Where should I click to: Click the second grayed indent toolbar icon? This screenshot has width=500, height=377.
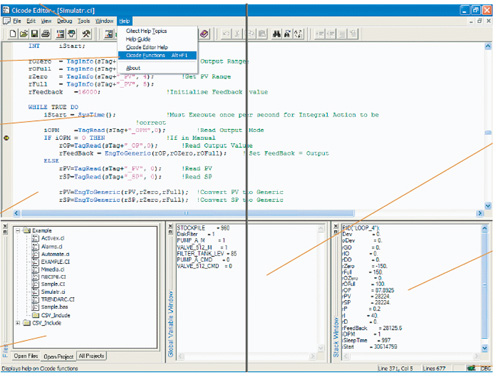click(x=331, y=34)
